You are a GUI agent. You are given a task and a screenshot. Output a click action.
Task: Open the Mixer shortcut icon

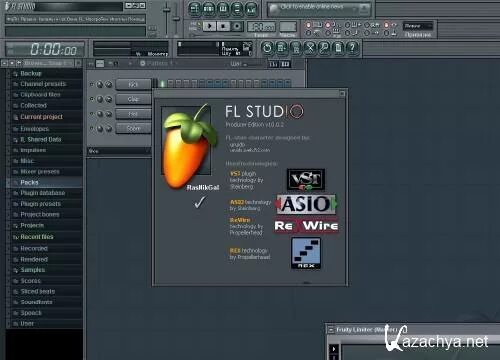251,9
